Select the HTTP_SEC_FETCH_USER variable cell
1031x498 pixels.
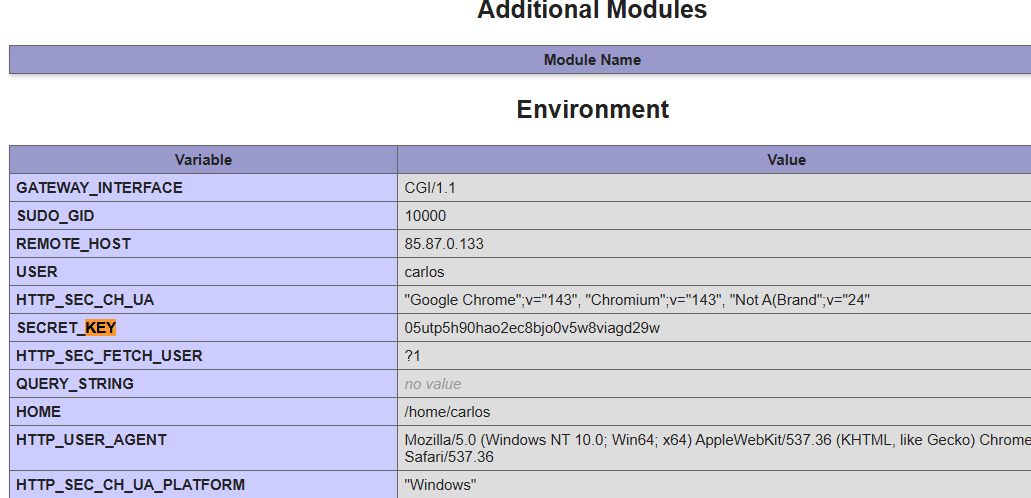tap(109, 356)
